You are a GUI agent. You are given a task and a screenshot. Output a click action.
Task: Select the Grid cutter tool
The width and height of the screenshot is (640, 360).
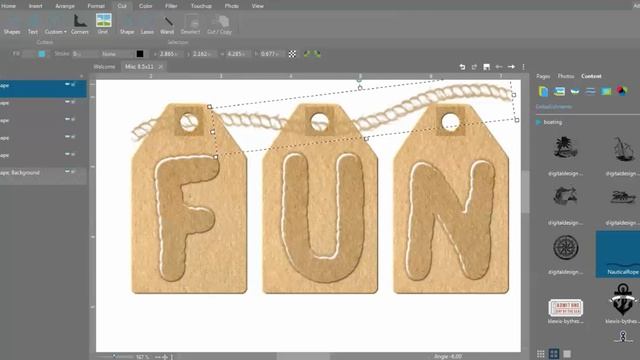(103, 24)
